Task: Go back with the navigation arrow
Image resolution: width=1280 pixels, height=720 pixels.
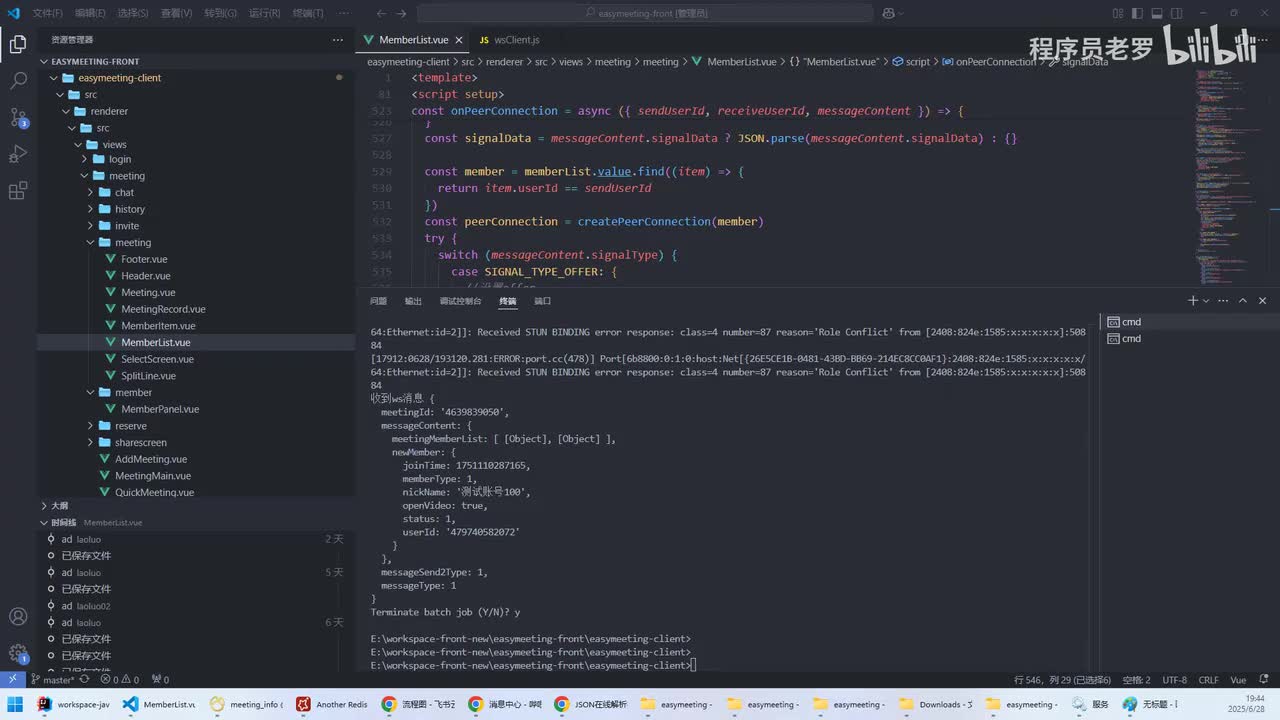Action: pos(382,13)
